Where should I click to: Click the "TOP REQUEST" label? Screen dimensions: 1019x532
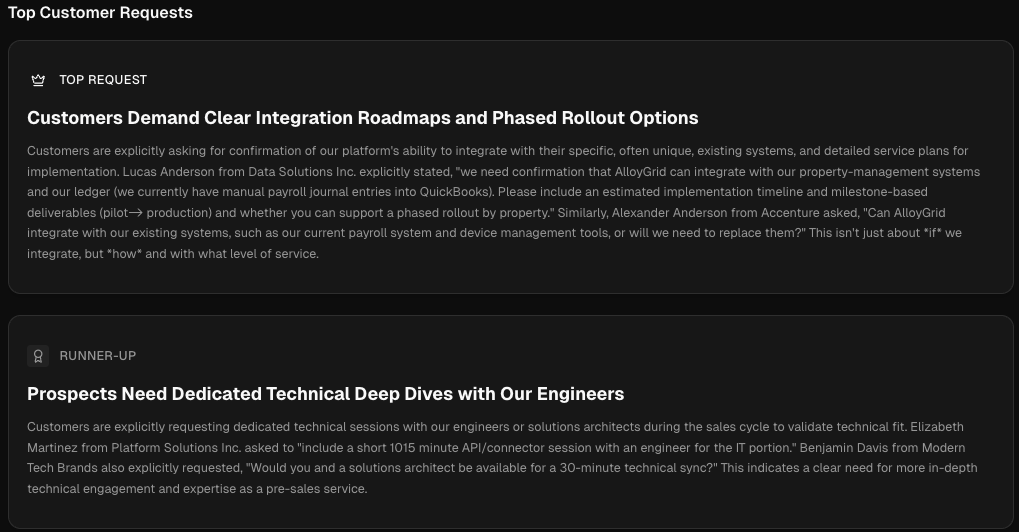pos(103,80)
